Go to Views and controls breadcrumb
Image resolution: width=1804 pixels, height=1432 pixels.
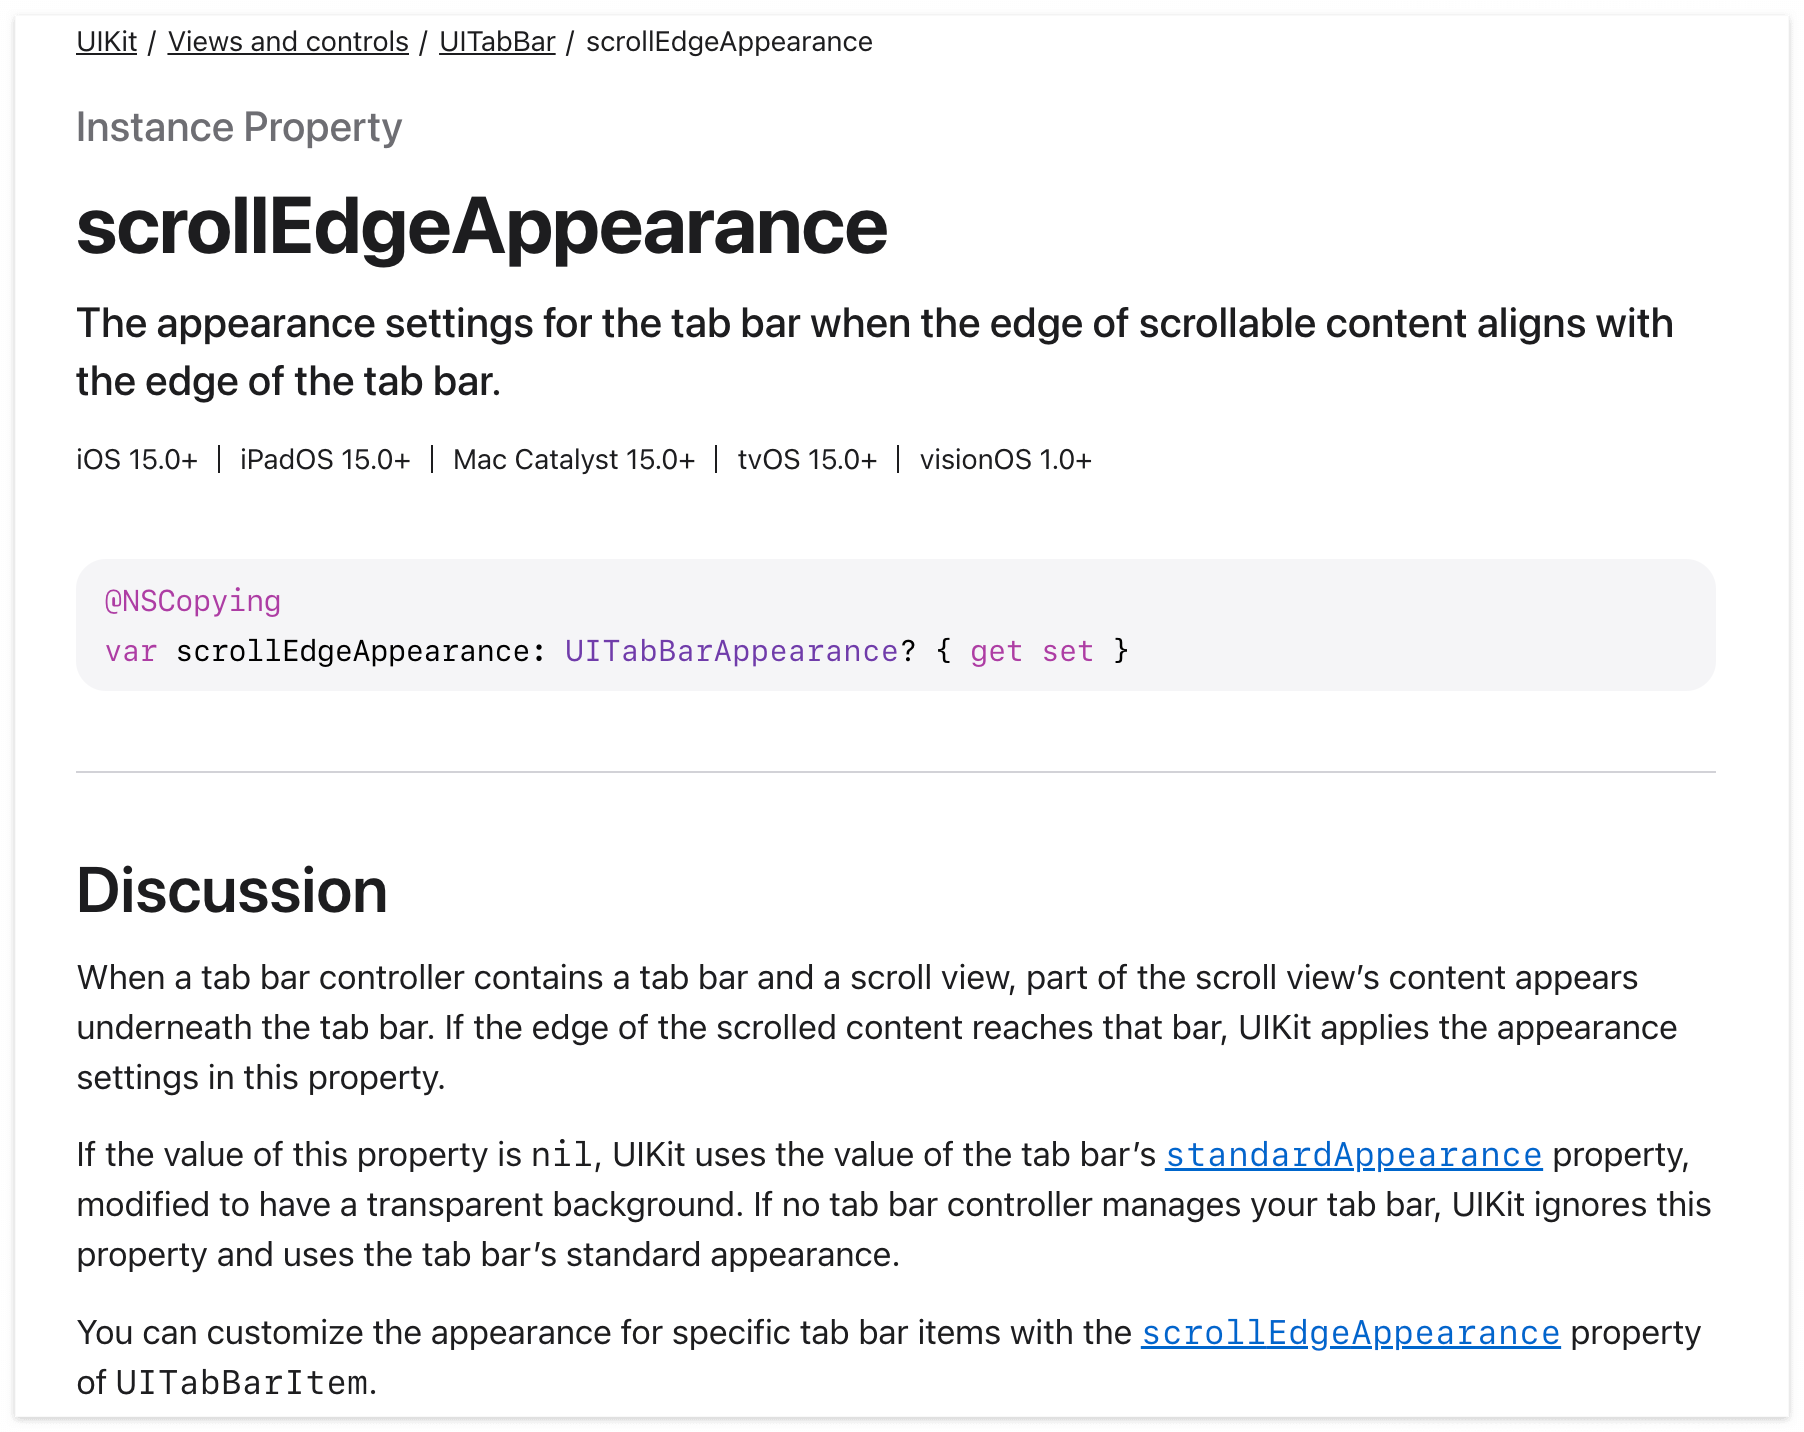[288, 42]
